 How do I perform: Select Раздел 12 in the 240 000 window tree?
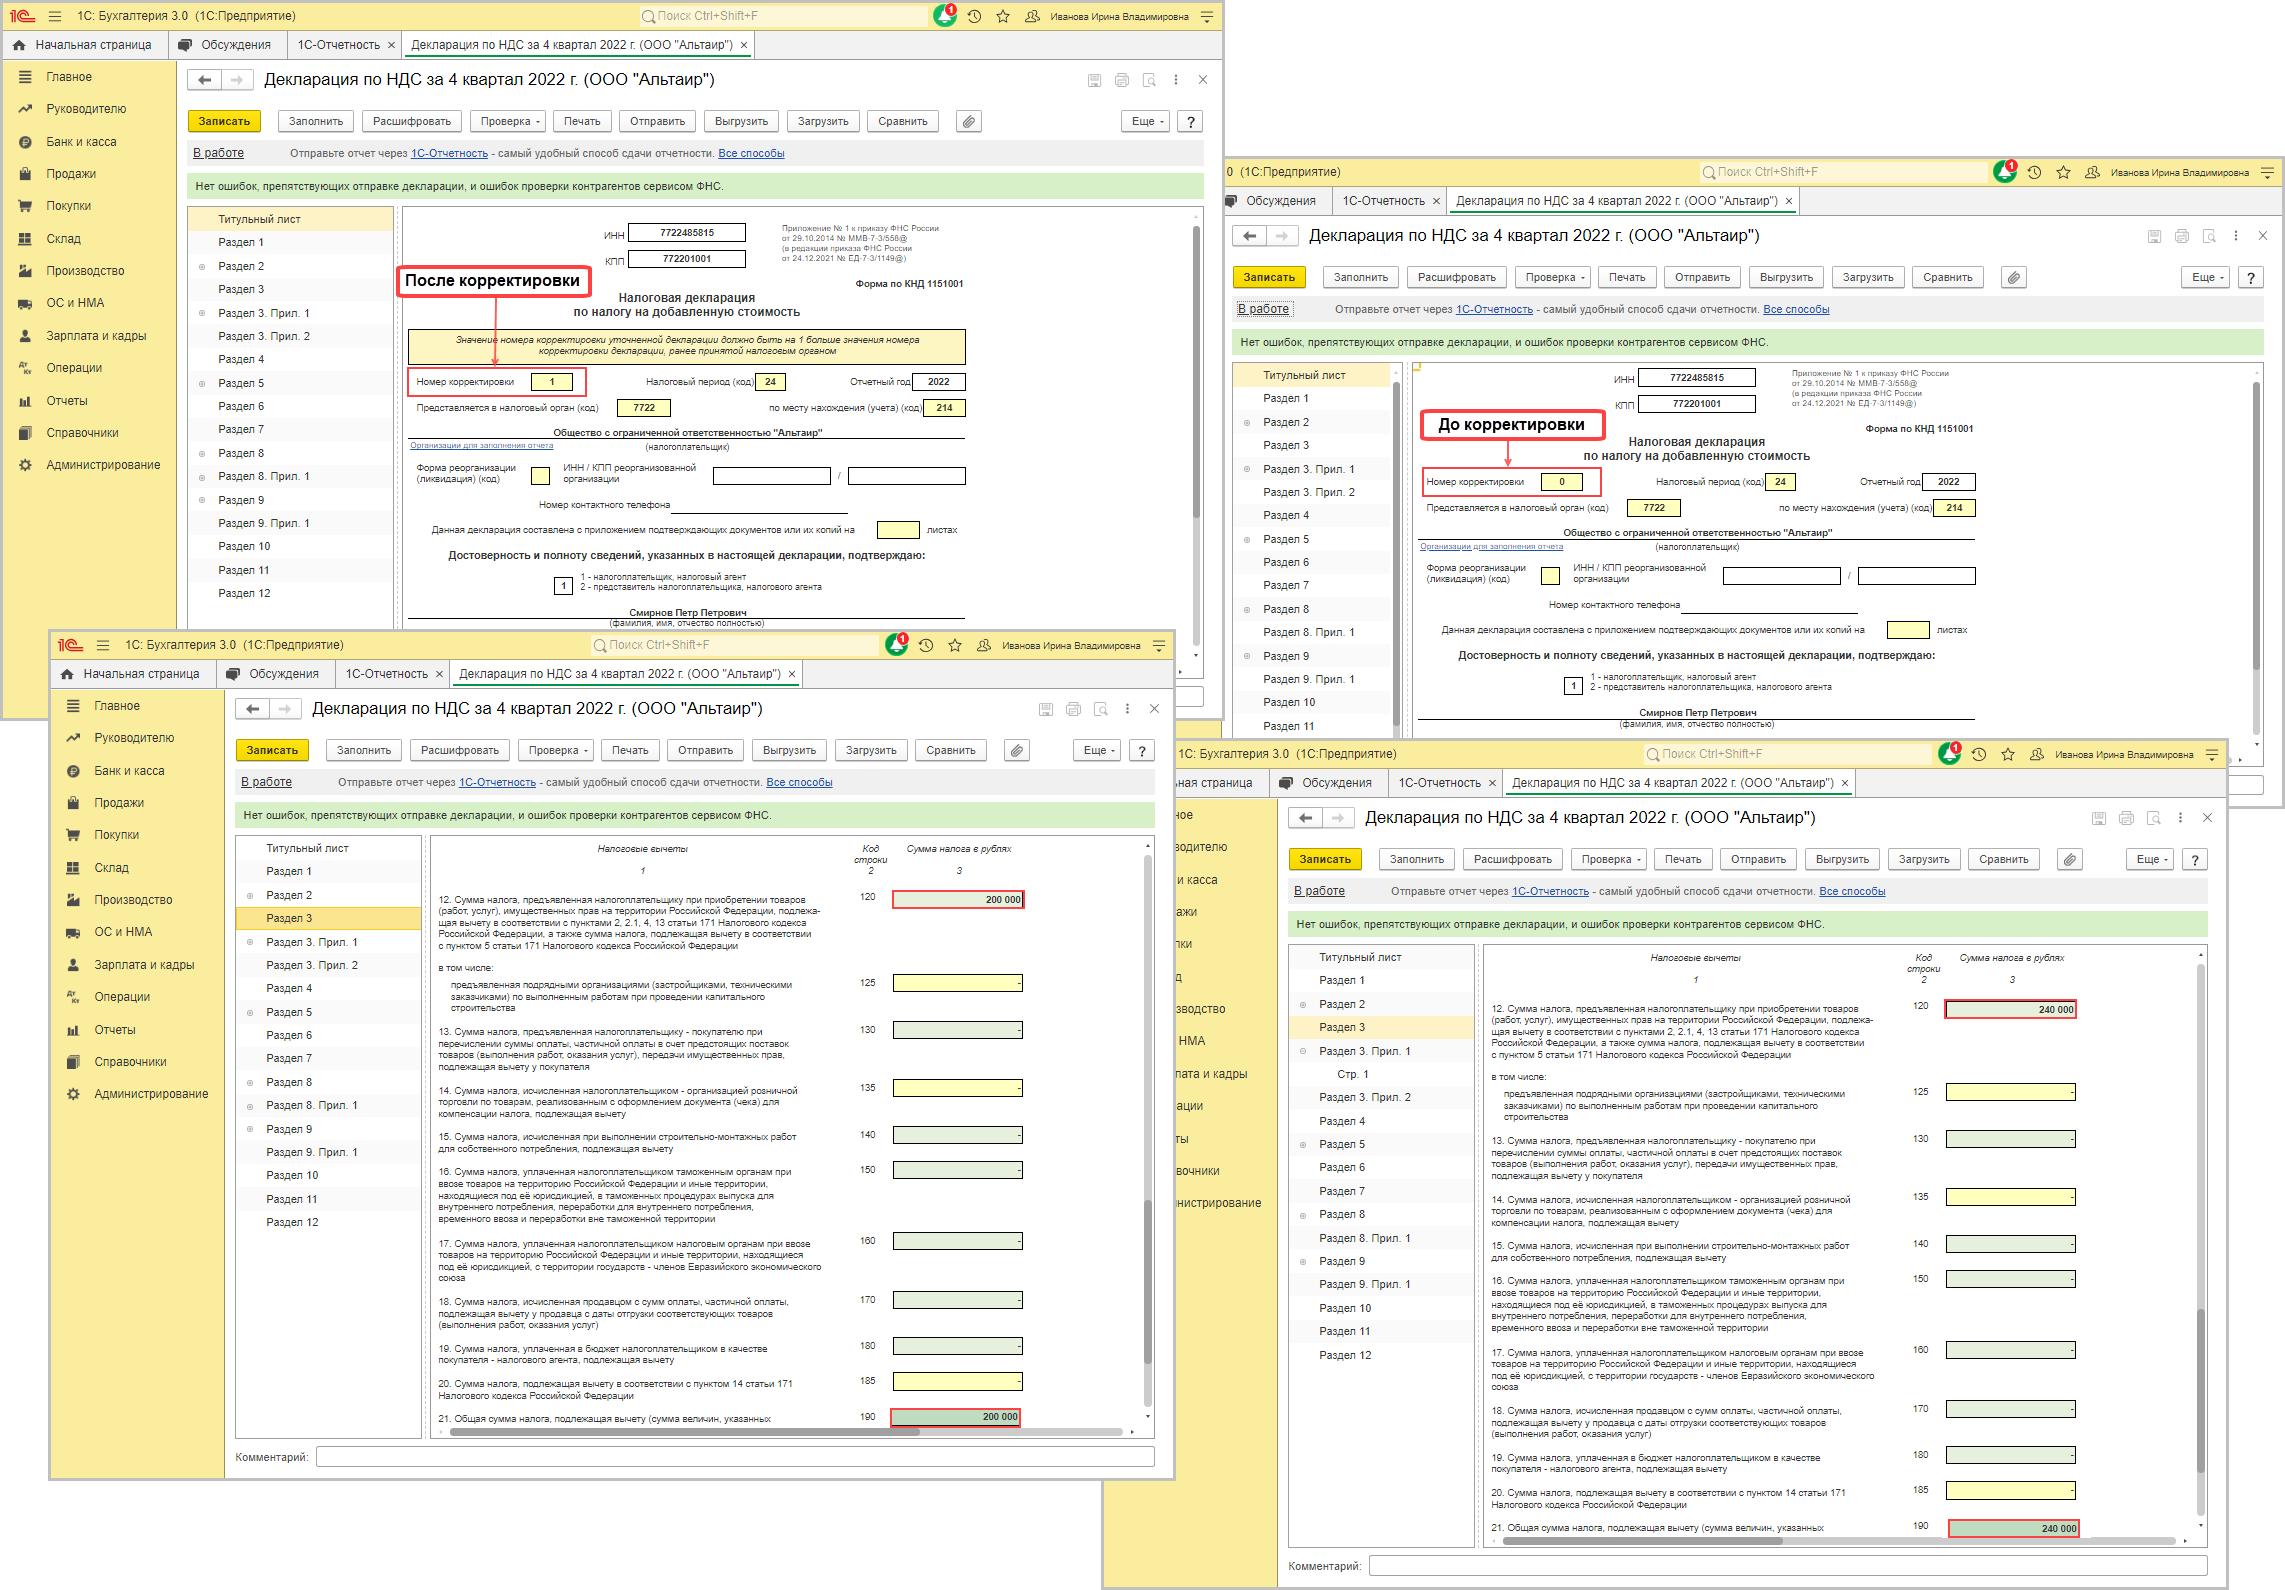click(1345, 1356)
